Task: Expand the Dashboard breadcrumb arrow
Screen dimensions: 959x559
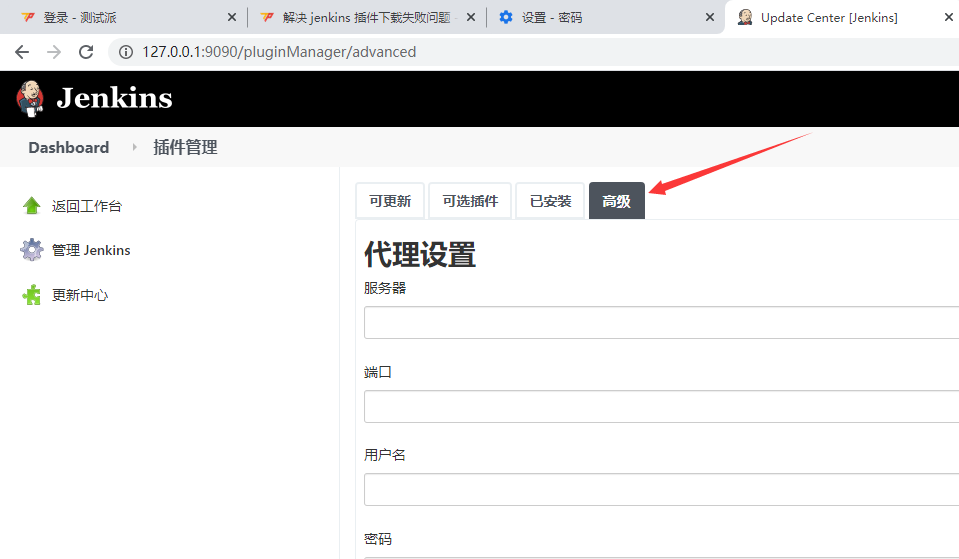Action: pyautogui.click(x=134, y=148)
